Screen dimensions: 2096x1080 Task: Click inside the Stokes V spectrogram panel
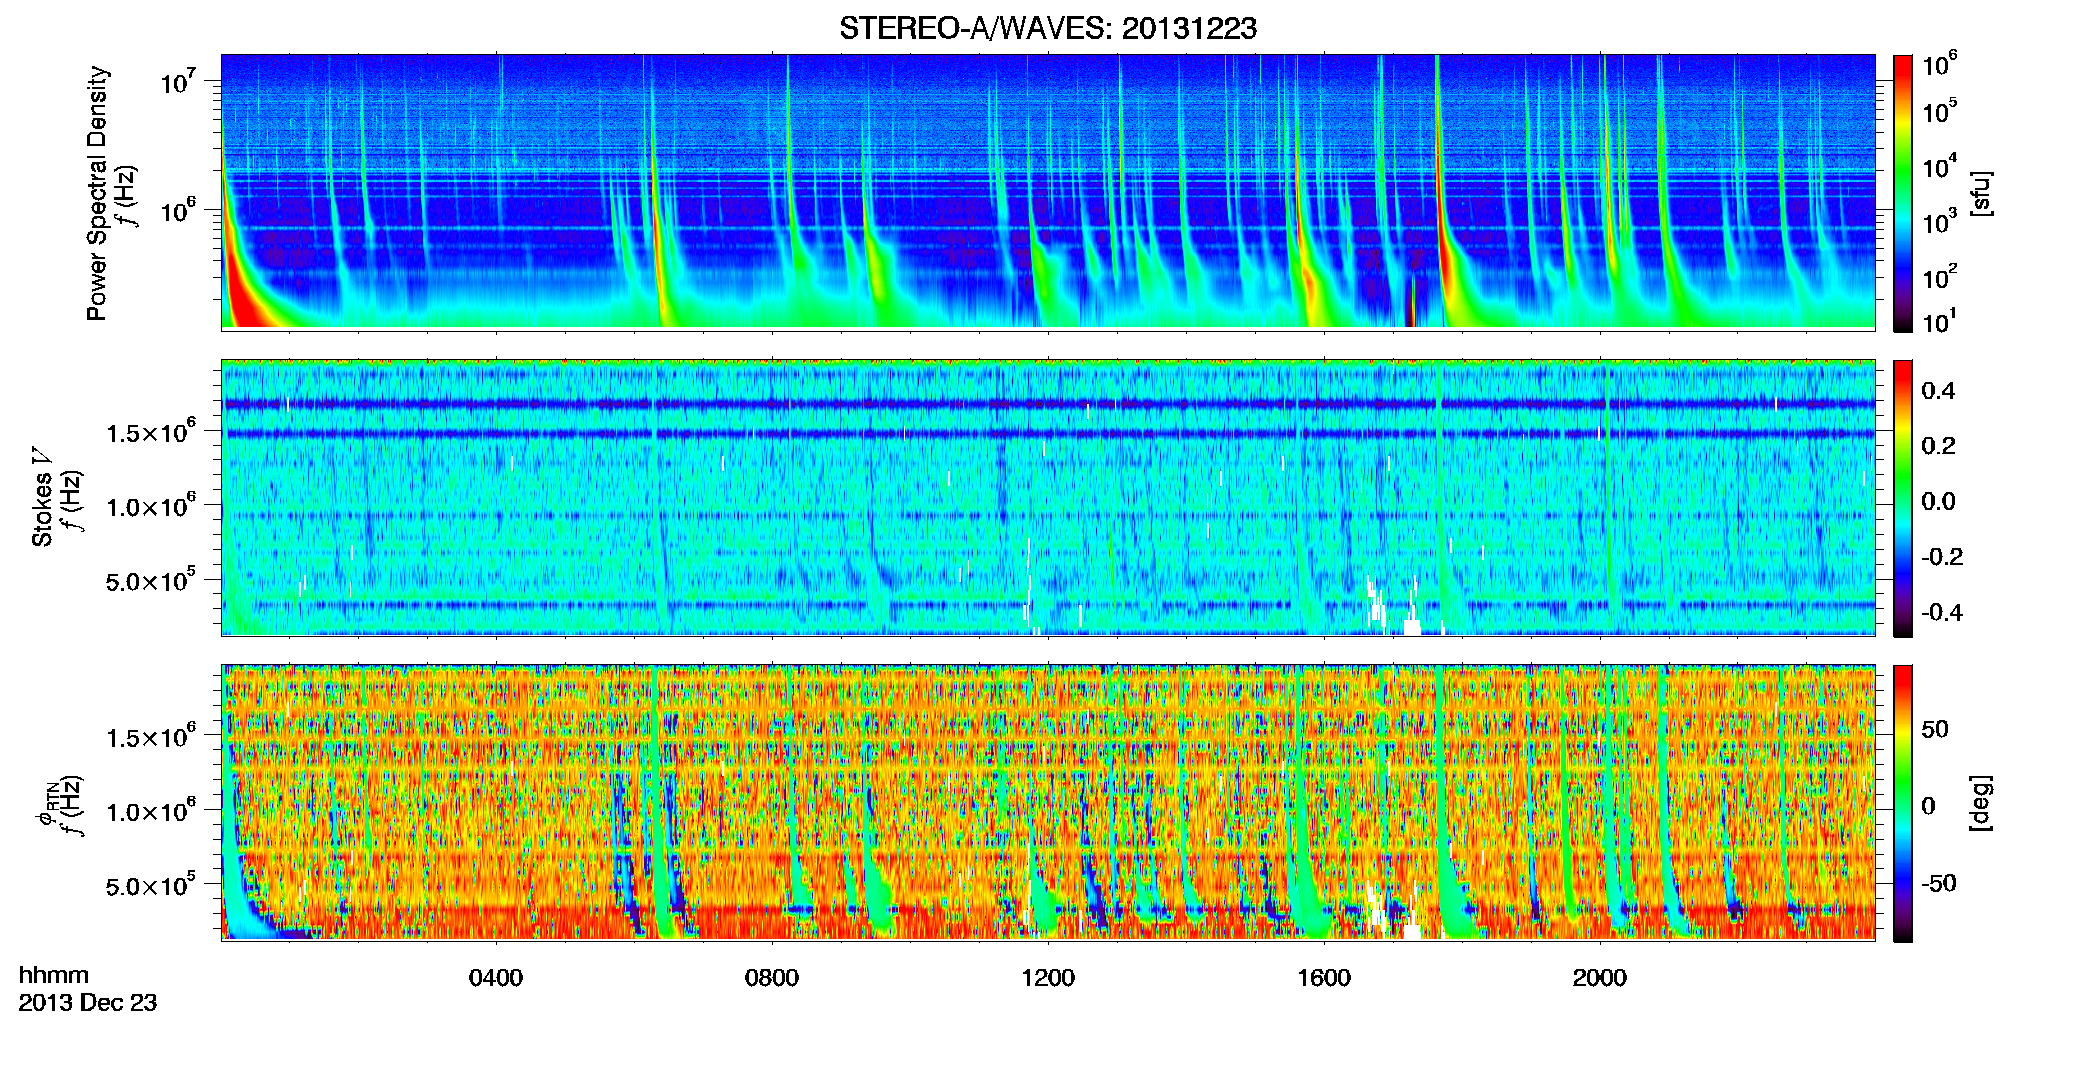coord(1048,497)
